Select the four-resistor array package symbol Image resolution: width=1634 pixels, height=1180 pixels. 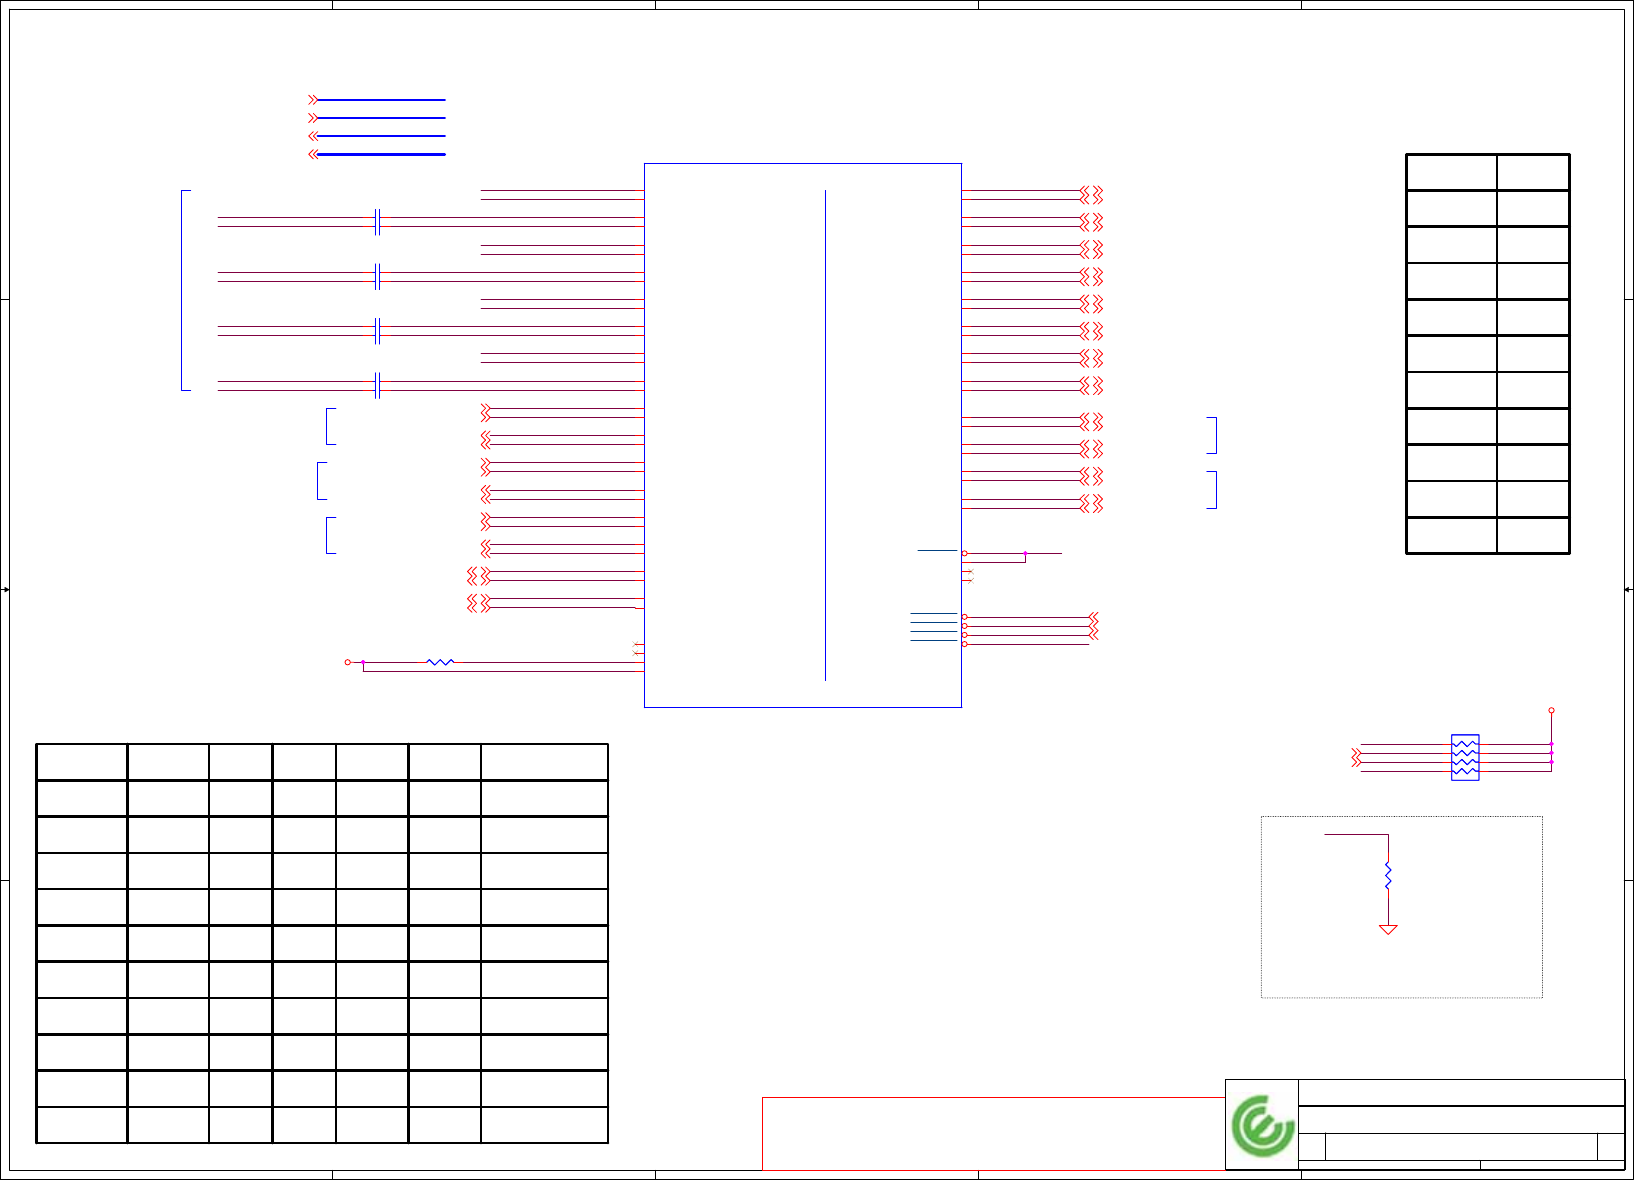(1465, 758)
